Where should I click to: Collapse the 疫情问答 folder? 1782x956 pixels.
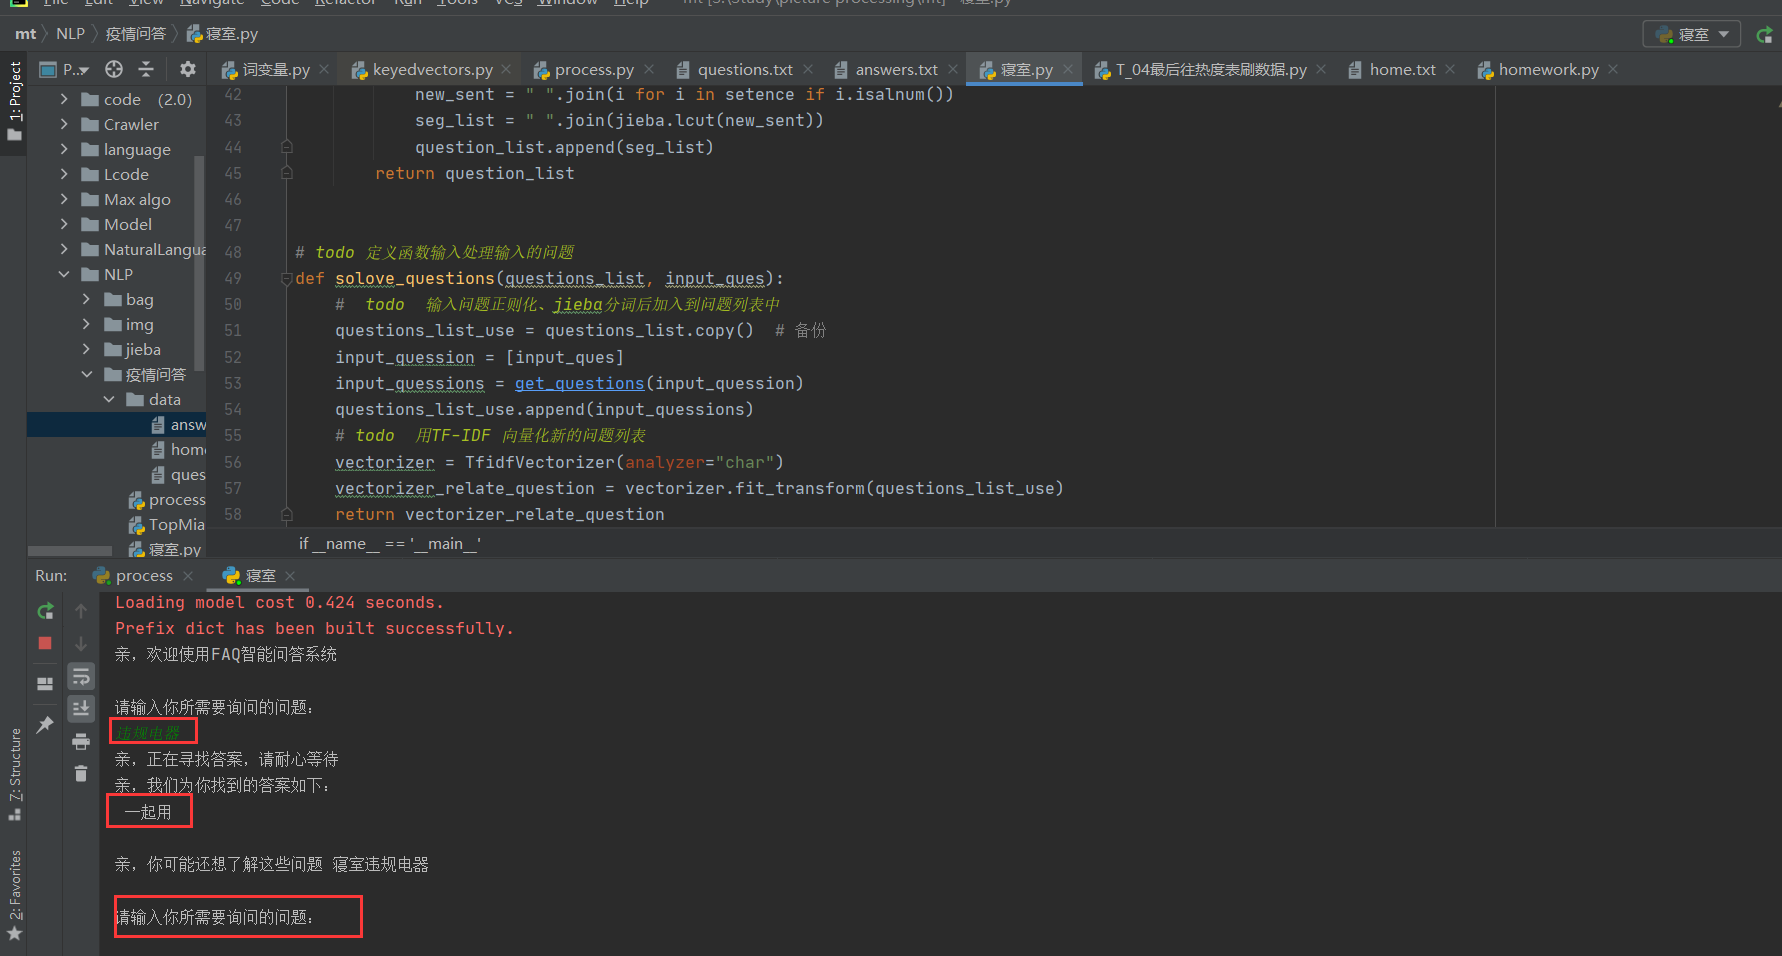[86, 374]
